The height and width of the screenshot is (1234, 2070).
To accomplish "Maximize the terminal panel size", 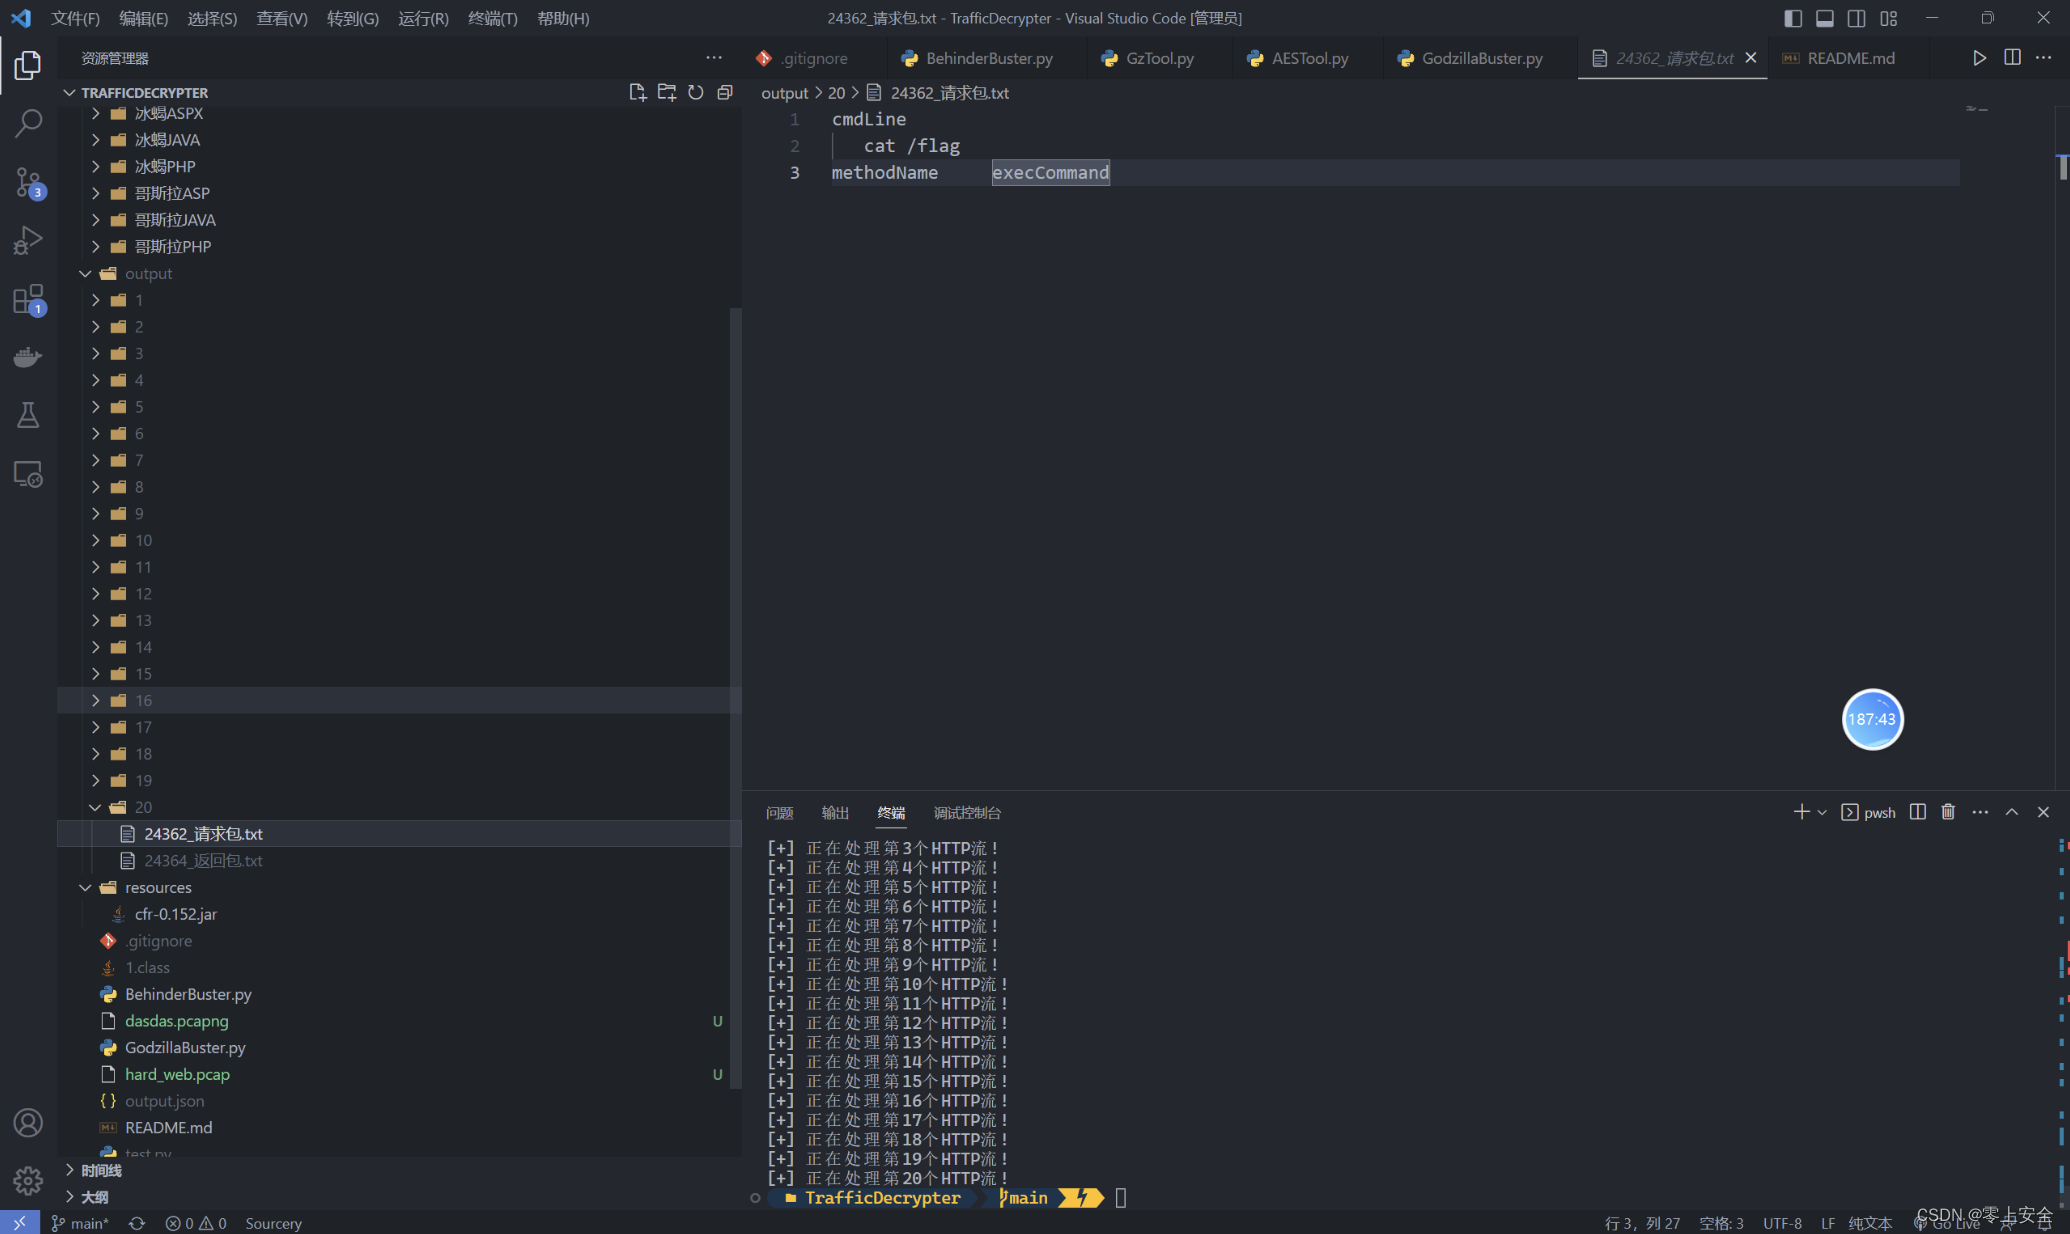I will click(x=2011, y=812).
